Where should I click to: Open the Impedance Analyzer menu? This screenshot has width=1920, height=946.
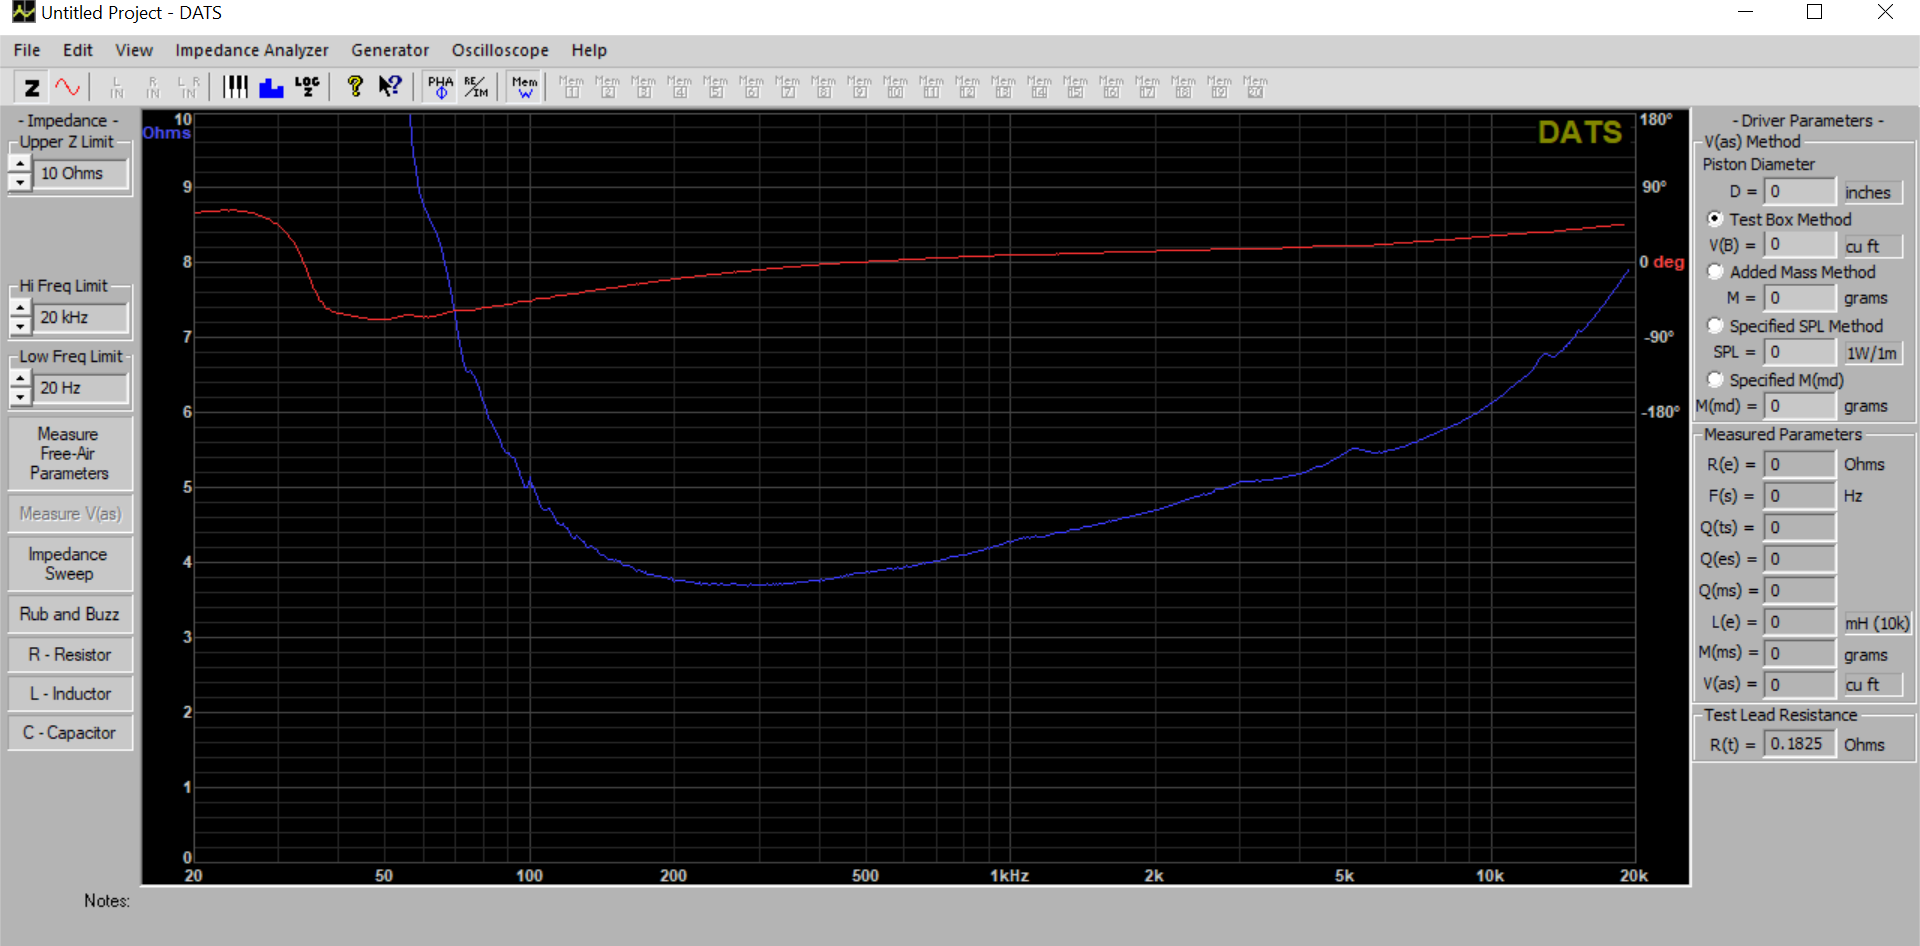tap(252, 50)
